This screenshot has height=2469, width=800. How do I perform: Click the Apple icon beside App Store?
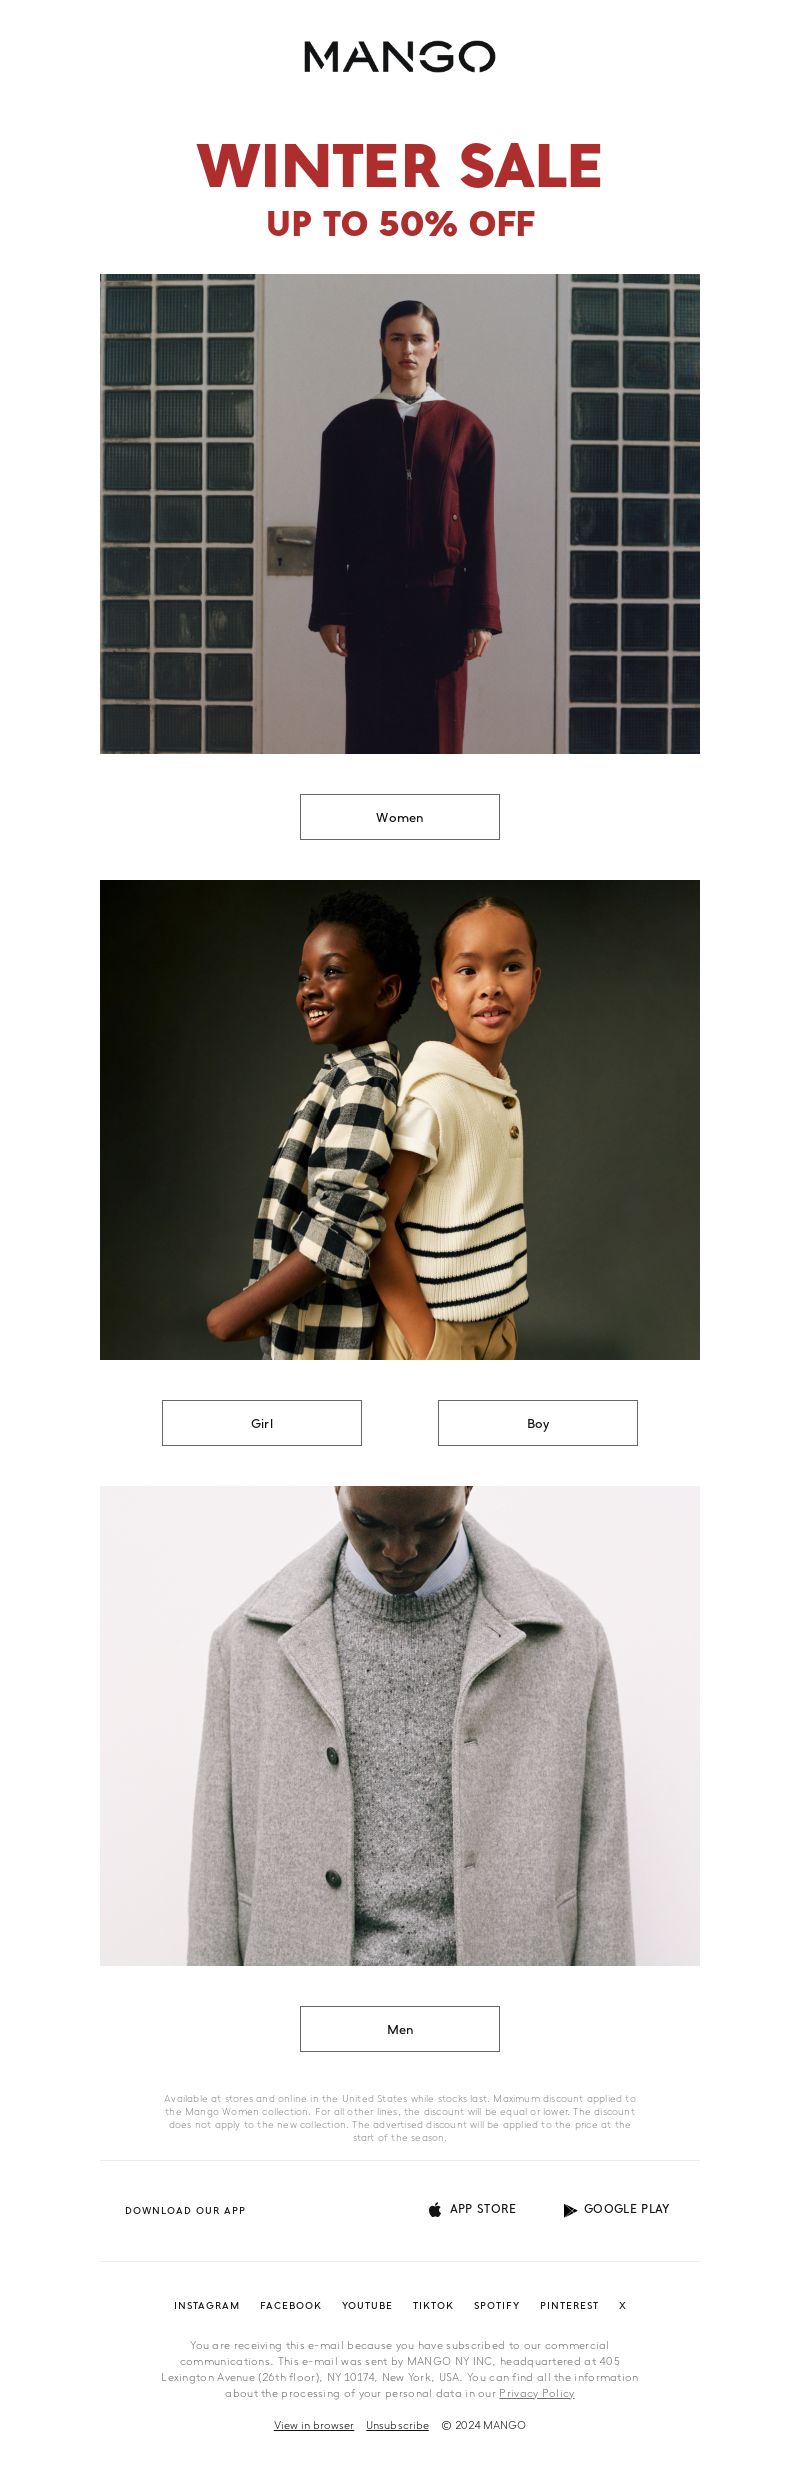[435, 2209]
